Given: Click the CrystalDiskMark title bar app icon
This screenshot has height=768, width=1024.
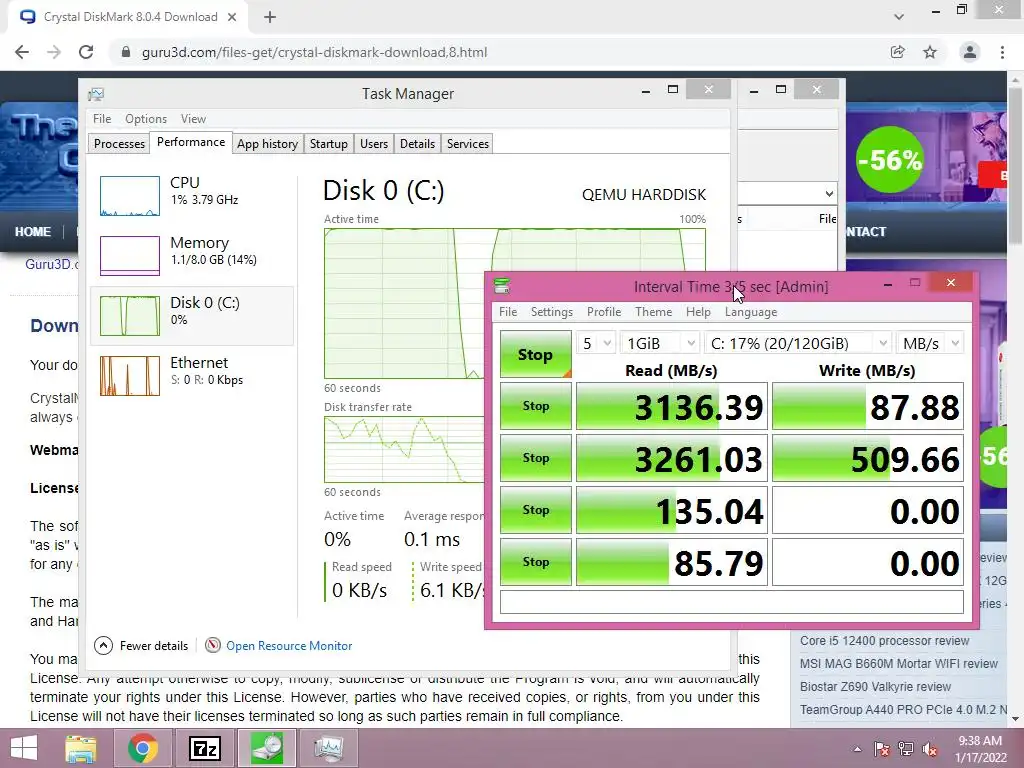Looking at the screenshot, I should pos(502,286).
